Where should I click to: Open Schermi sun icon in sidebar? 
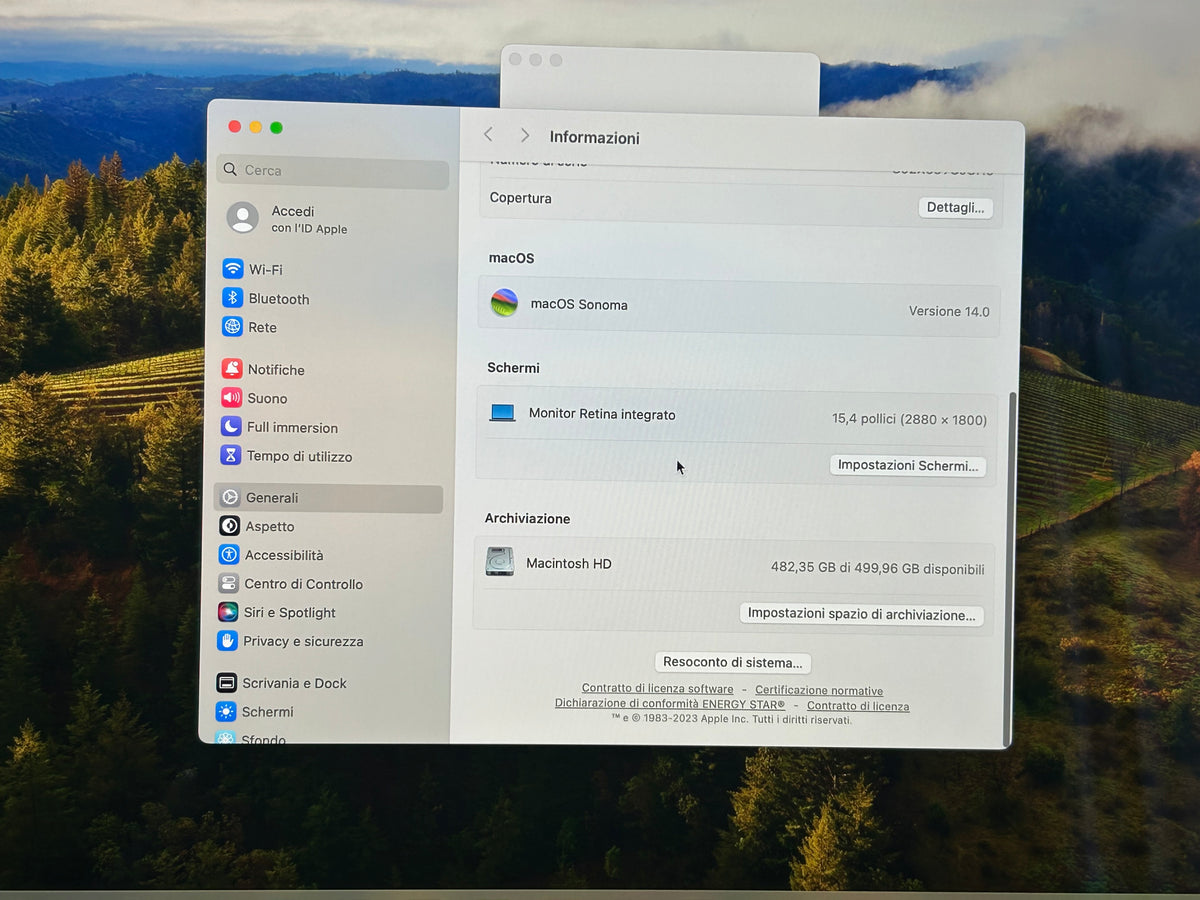click(x=226, y=712)
